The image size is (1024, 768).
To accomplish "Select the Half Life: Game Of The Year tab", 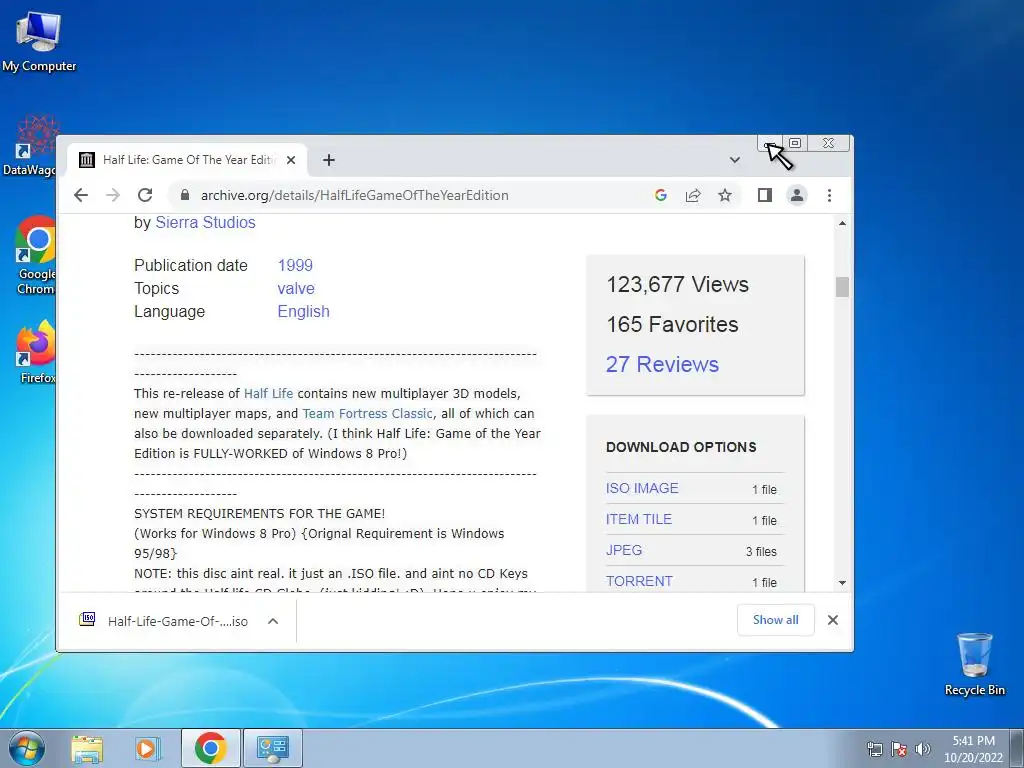I will tap(187, 160).
